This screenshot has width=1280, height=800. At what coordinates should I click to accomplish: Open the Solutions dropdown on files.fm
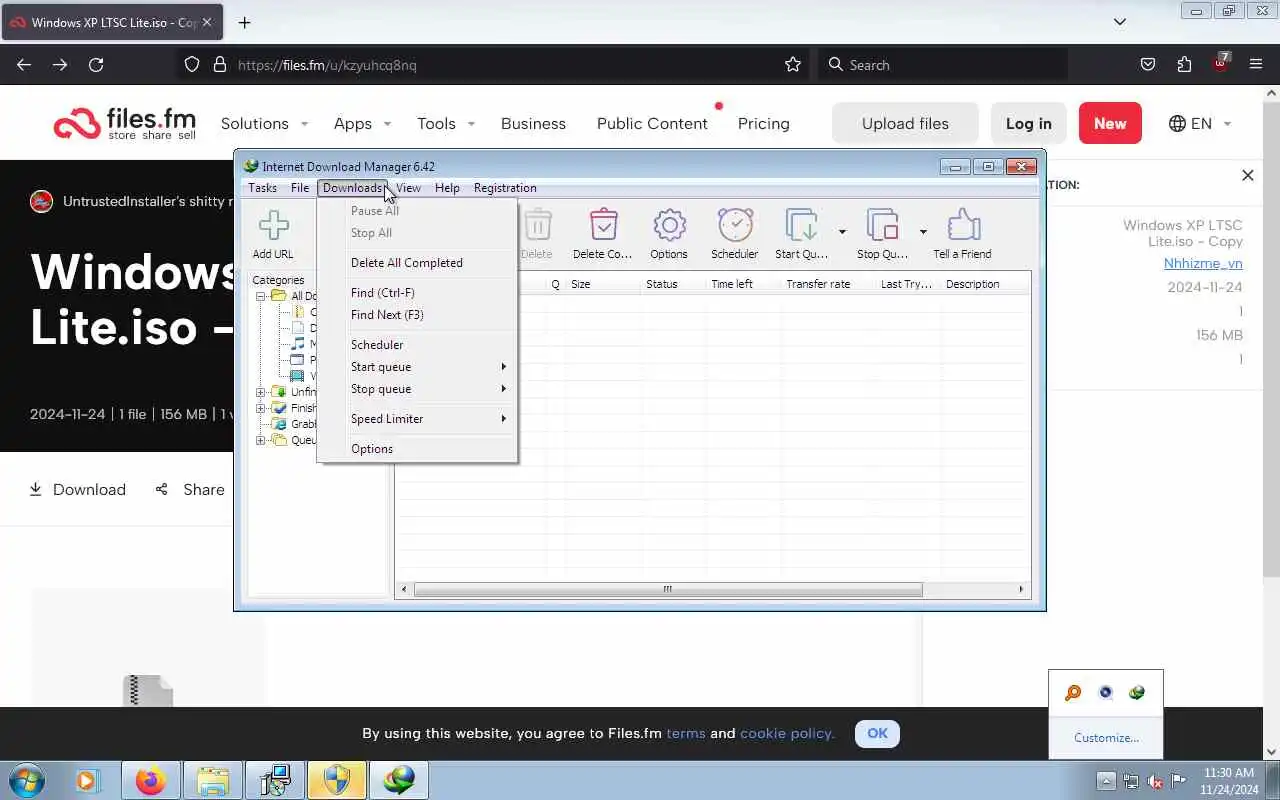(264, 123)
